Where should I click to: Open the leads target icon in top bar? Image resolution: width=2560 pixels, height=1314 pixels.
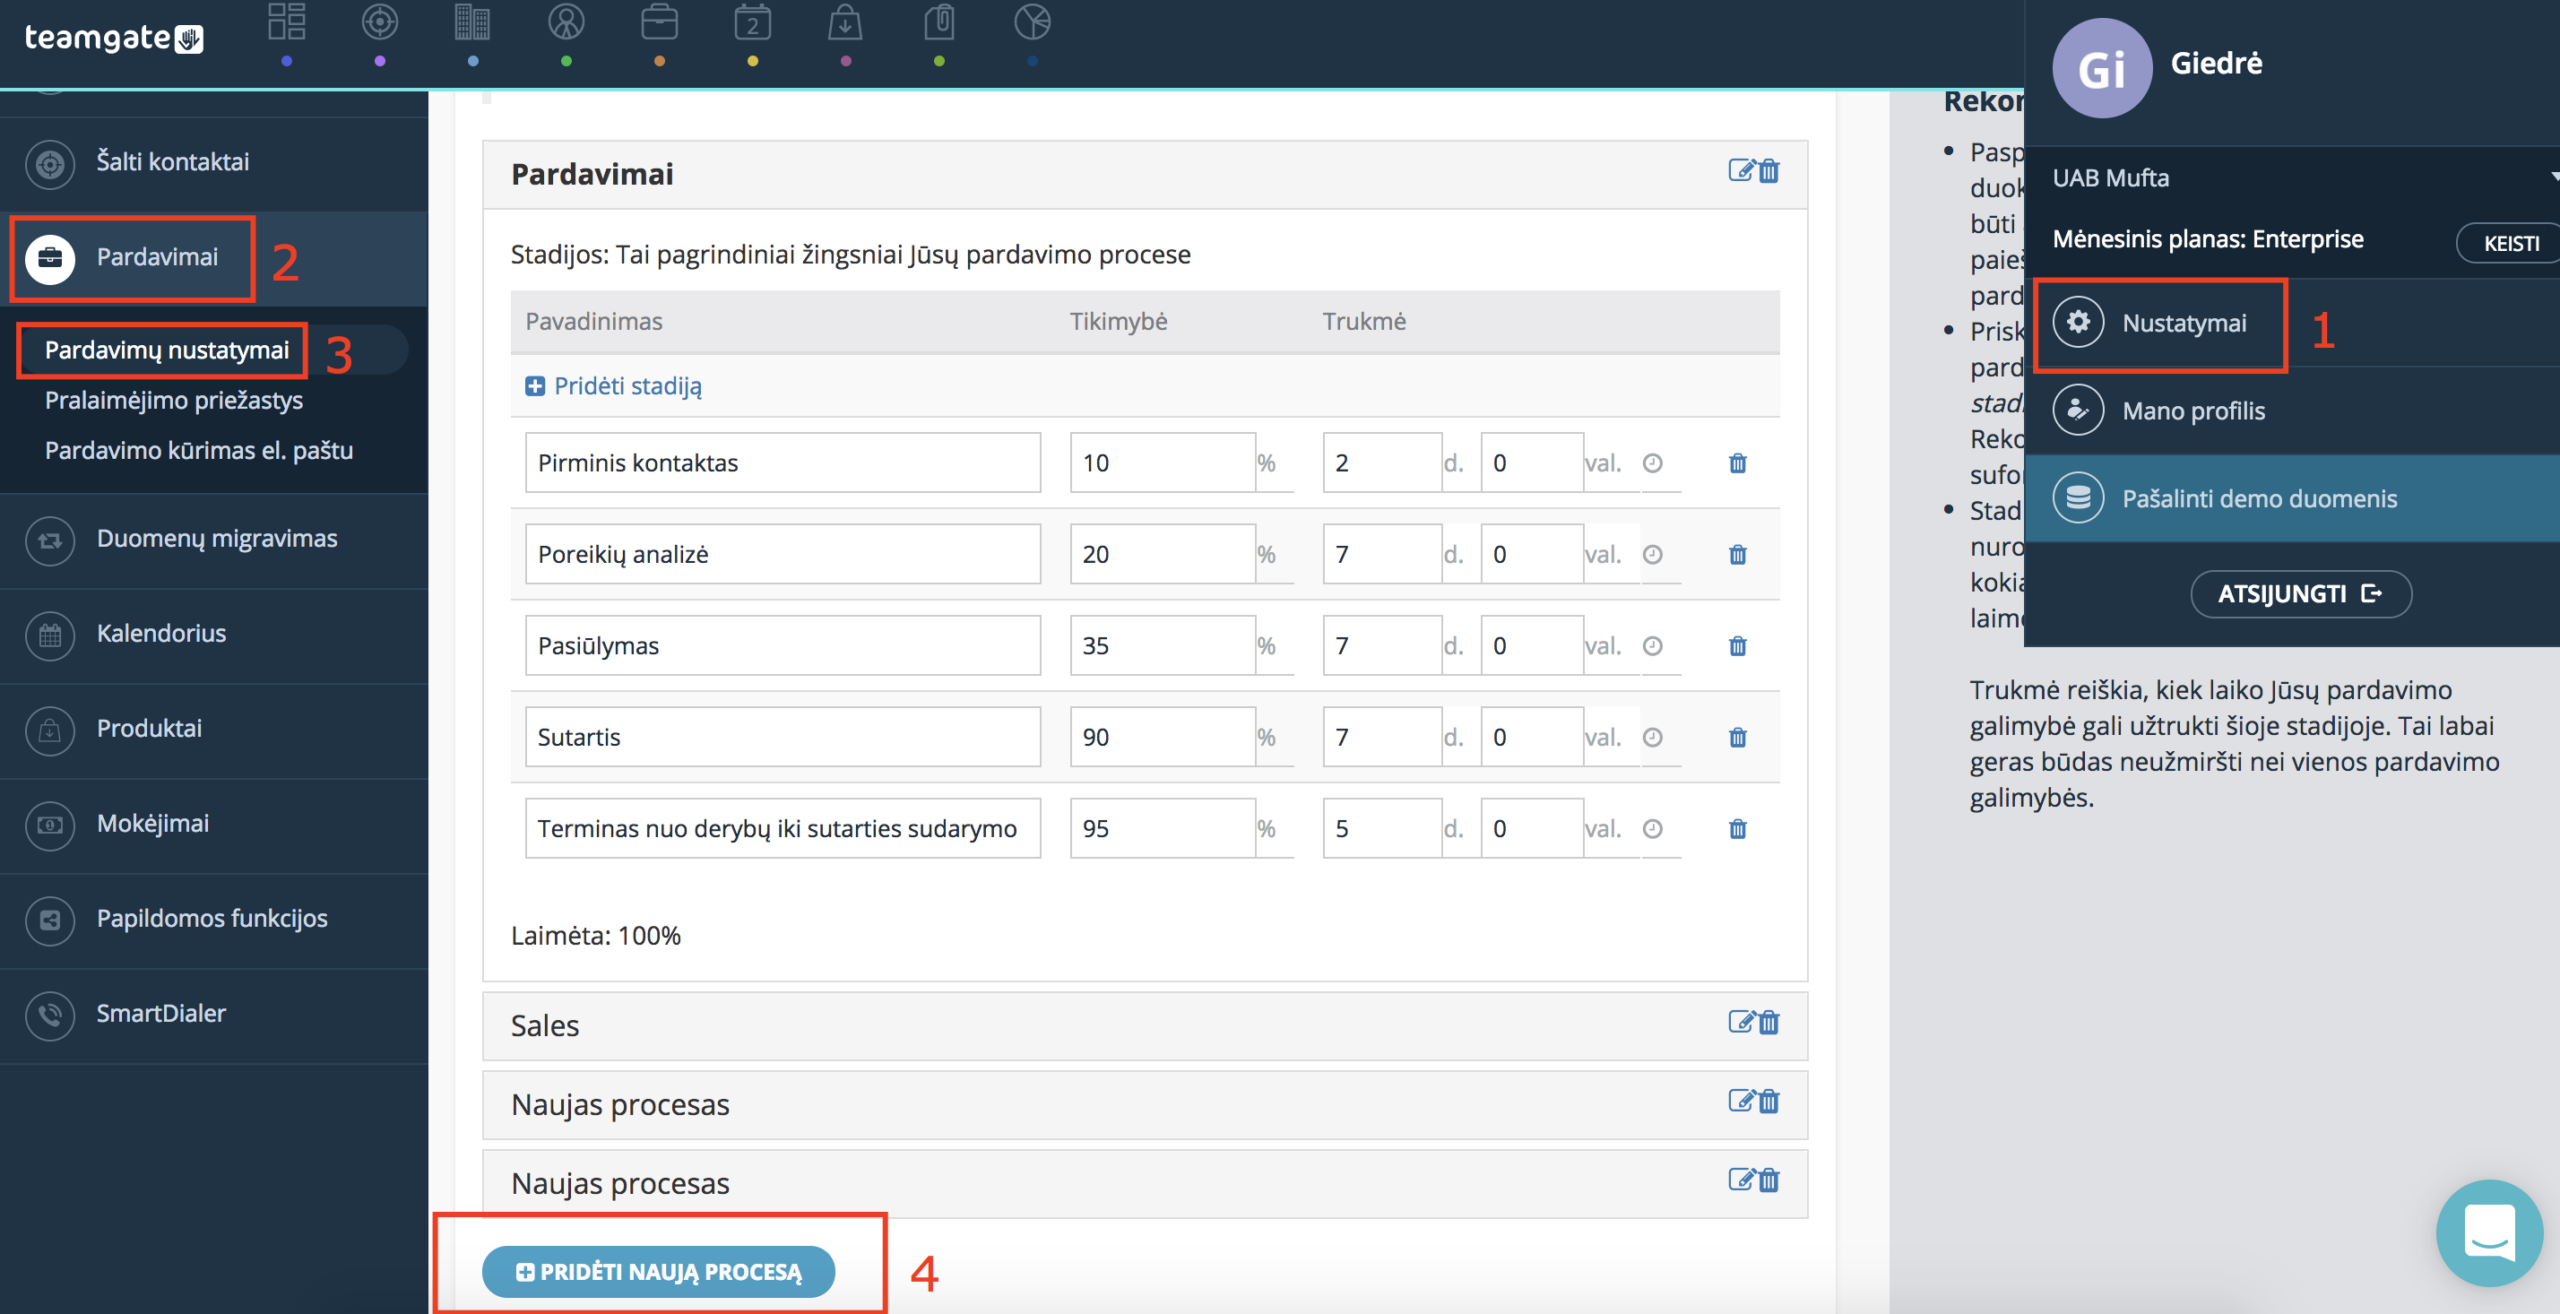pos(380,21)
